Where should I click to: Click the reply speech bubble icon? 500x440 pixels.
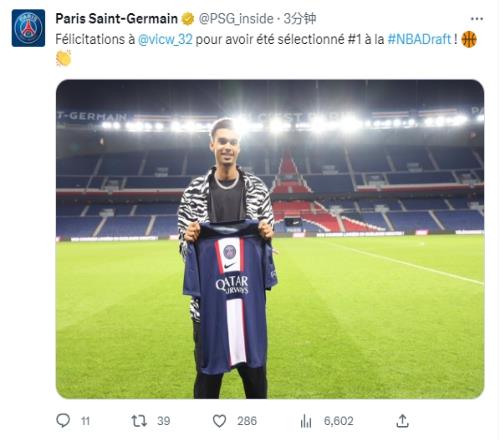[x=63, y=421]
